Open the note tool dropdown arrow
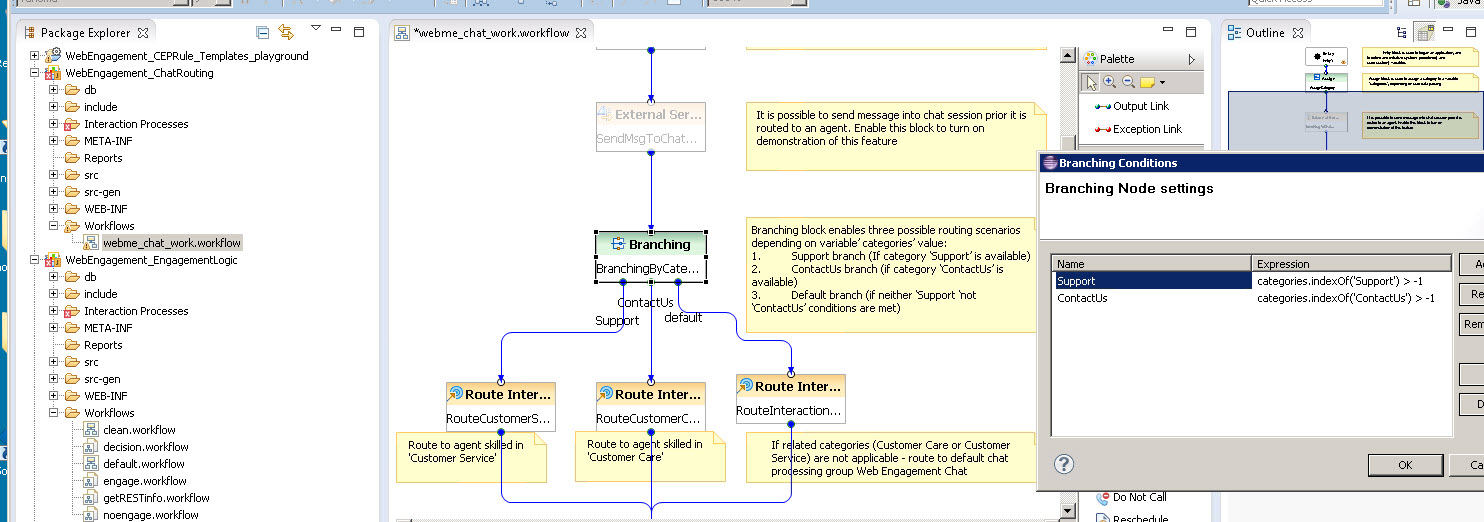This screenshot has width=1484, height=522. 1162,82
